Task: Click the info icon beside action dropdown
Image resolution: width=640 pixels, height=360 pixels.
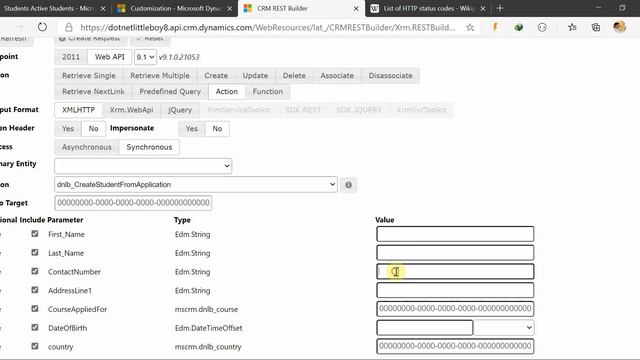Action: click(x=348, y=185)
